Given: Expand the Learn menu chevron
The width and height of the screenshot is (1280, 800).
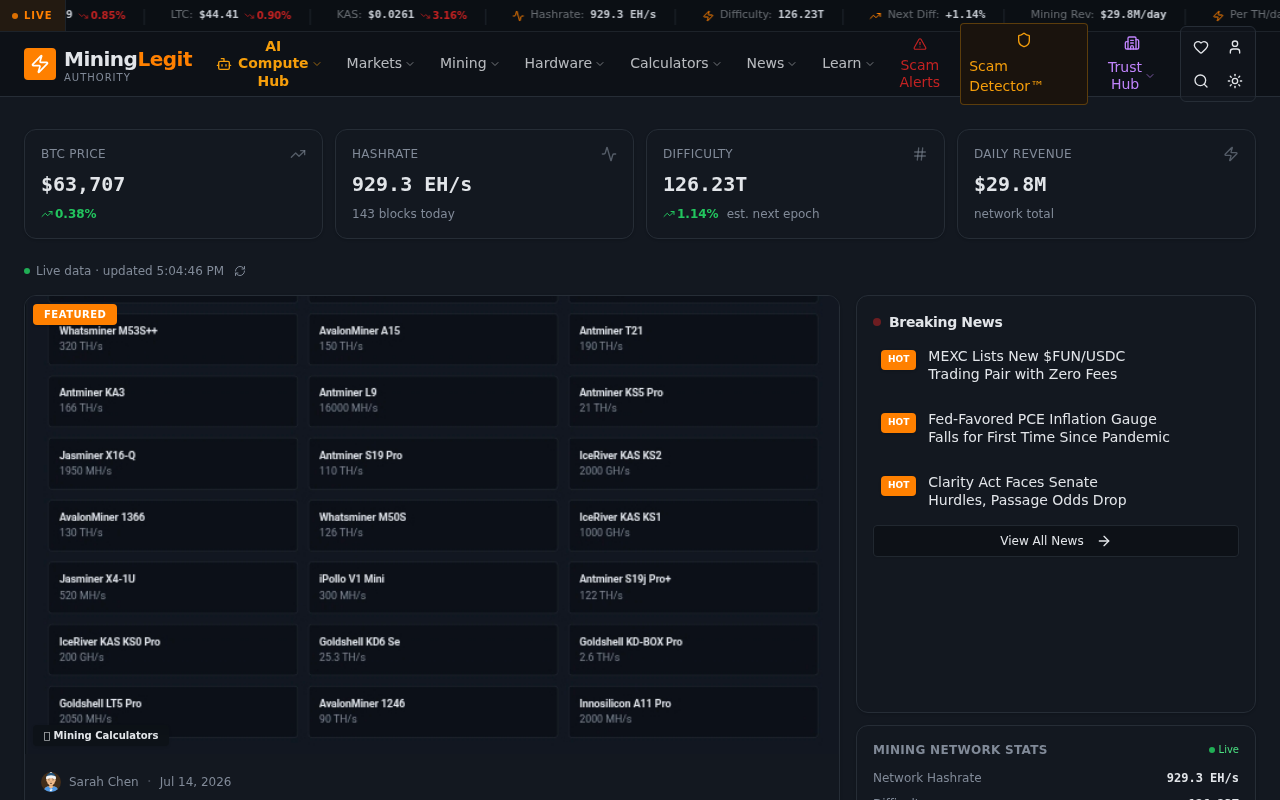Looking at the screenshot, I should pyautogui.click(x=870, y=64).
